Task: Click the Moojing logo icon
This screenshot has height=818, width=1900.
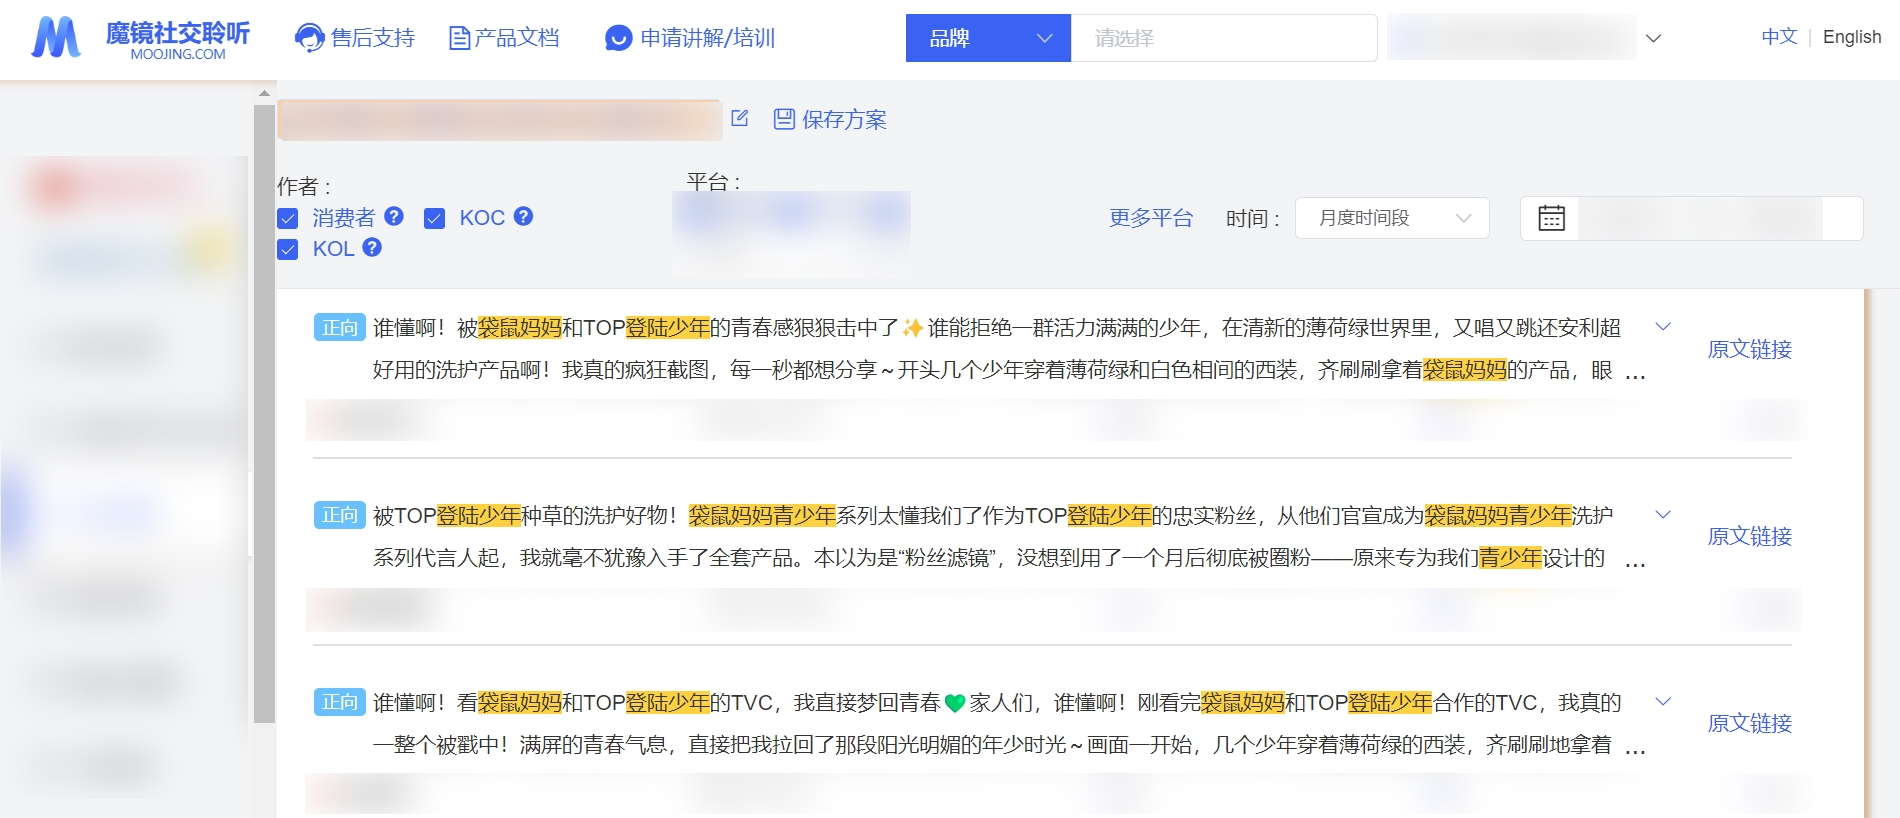Action: click(x=56, y=38)
